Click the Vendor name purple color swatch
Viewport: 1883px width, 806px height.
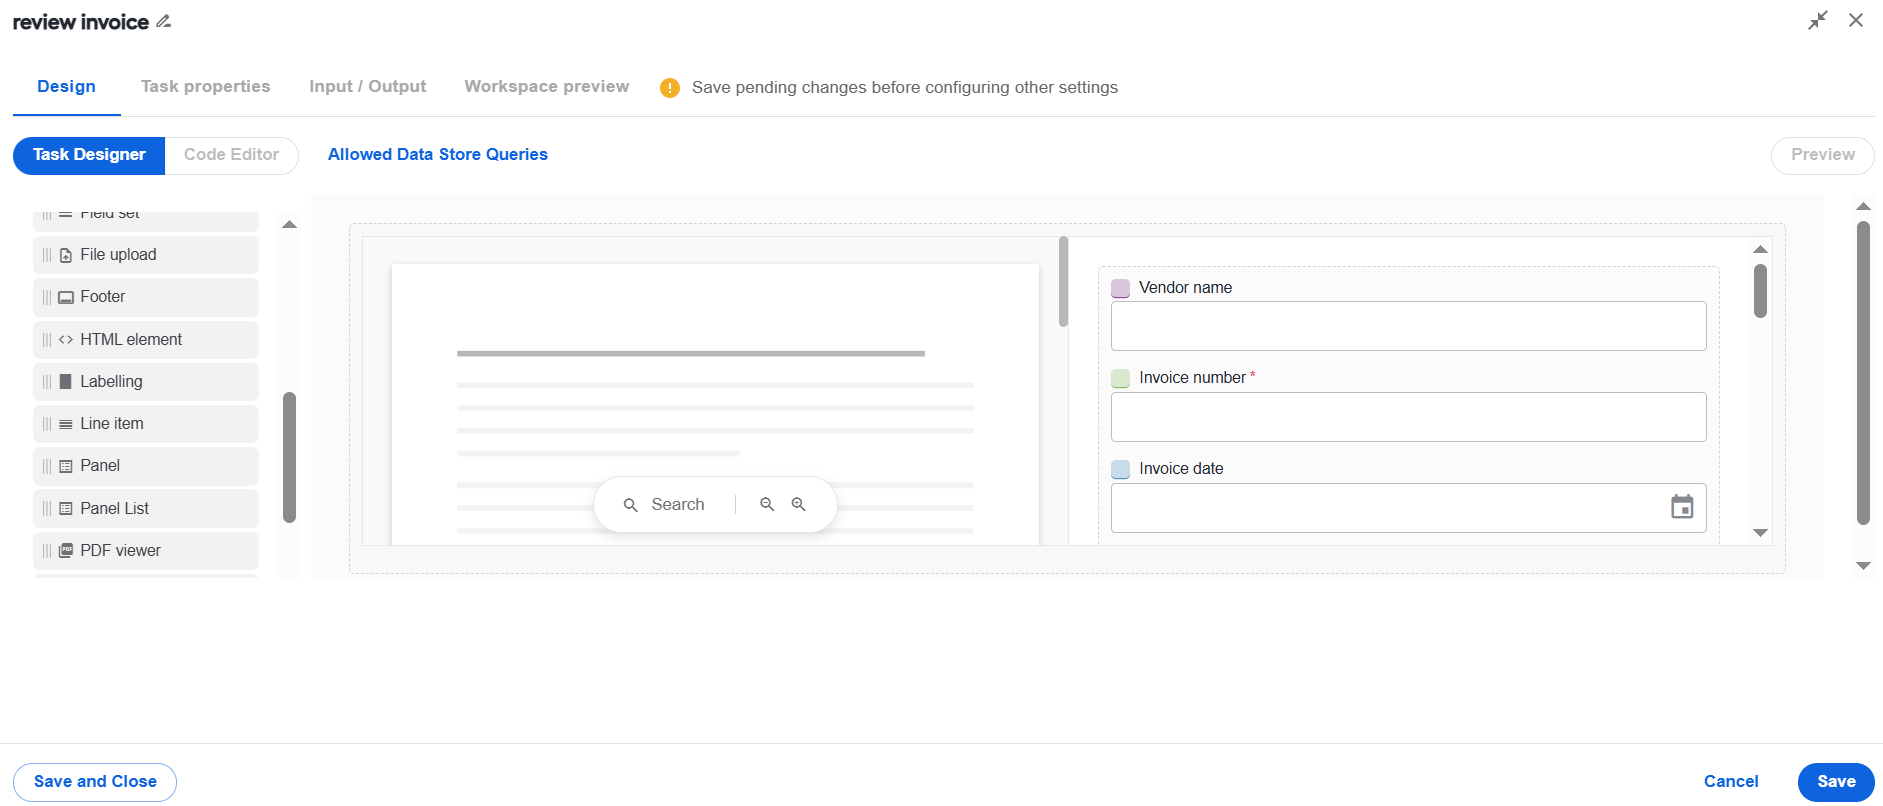1121,288
